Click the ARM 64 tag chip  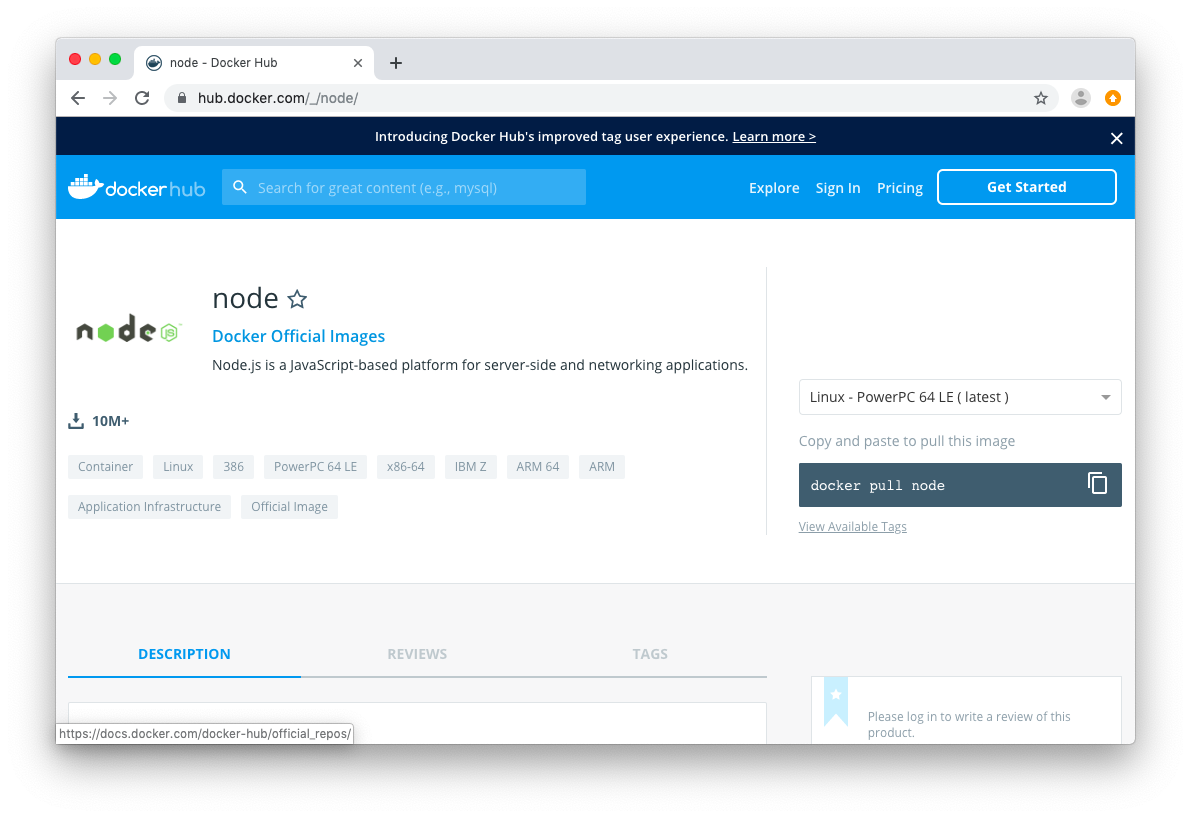click(x=538, y=466)
